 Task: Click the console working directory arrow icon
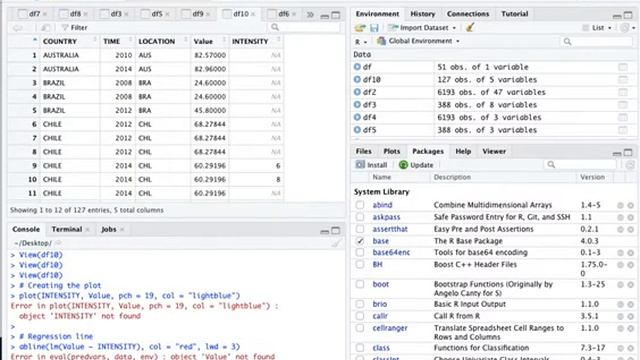click(x=58, y=243)
